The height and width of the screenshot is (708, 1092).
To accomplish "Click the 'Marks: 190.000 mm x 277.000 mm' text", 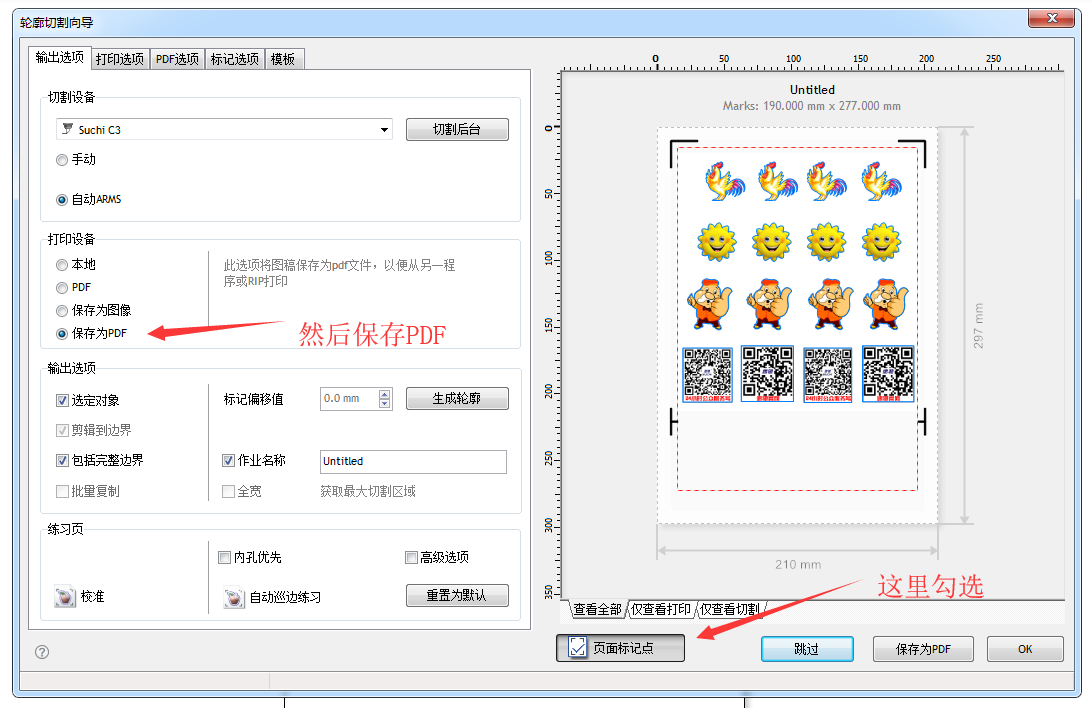I will point(811,106).
